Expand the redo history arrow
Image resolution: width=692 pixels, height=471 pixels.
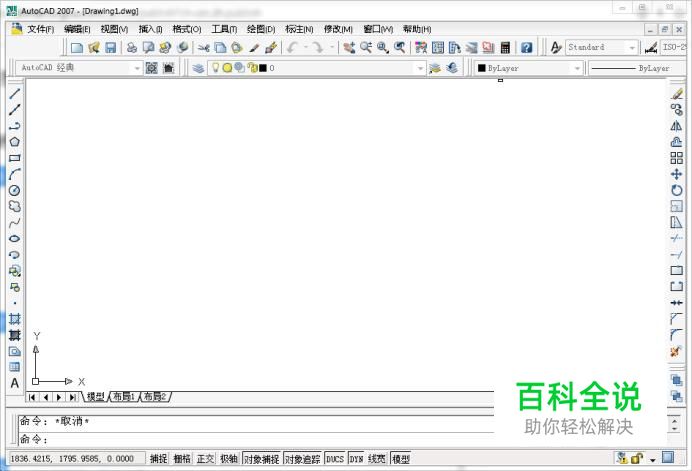click(x=331, y=47)
